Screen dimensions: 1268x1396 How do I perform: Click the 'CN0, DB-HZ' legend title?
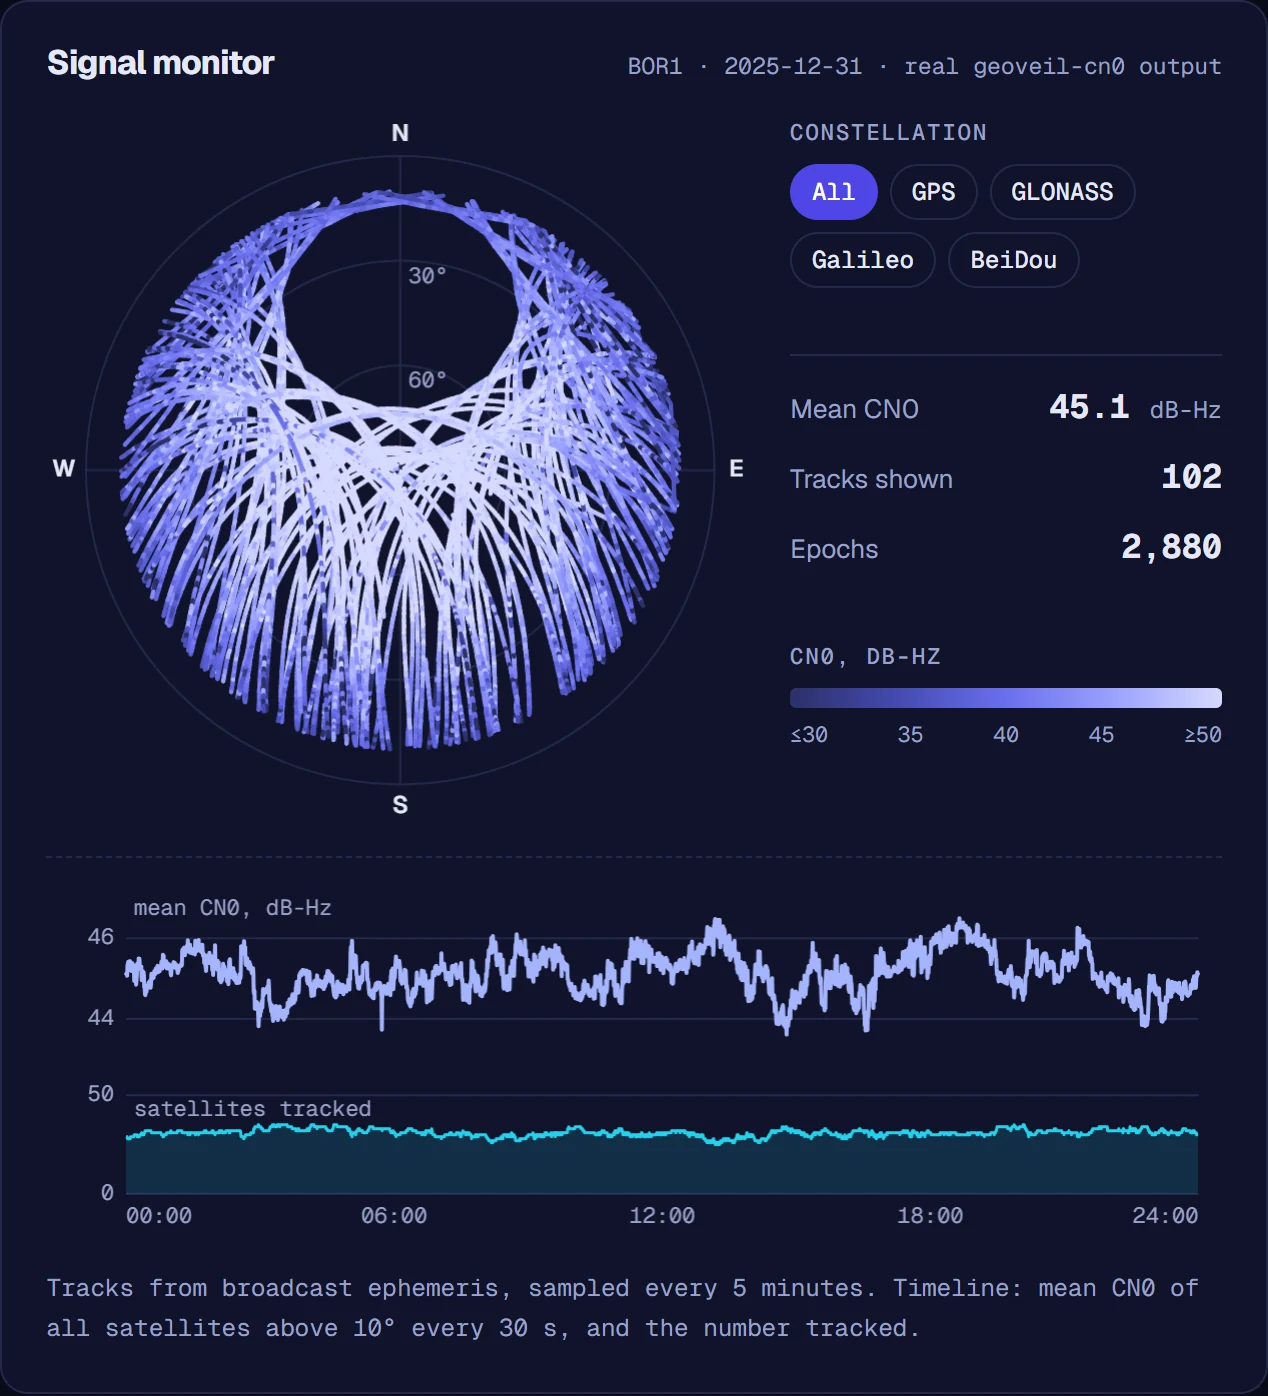865,656
